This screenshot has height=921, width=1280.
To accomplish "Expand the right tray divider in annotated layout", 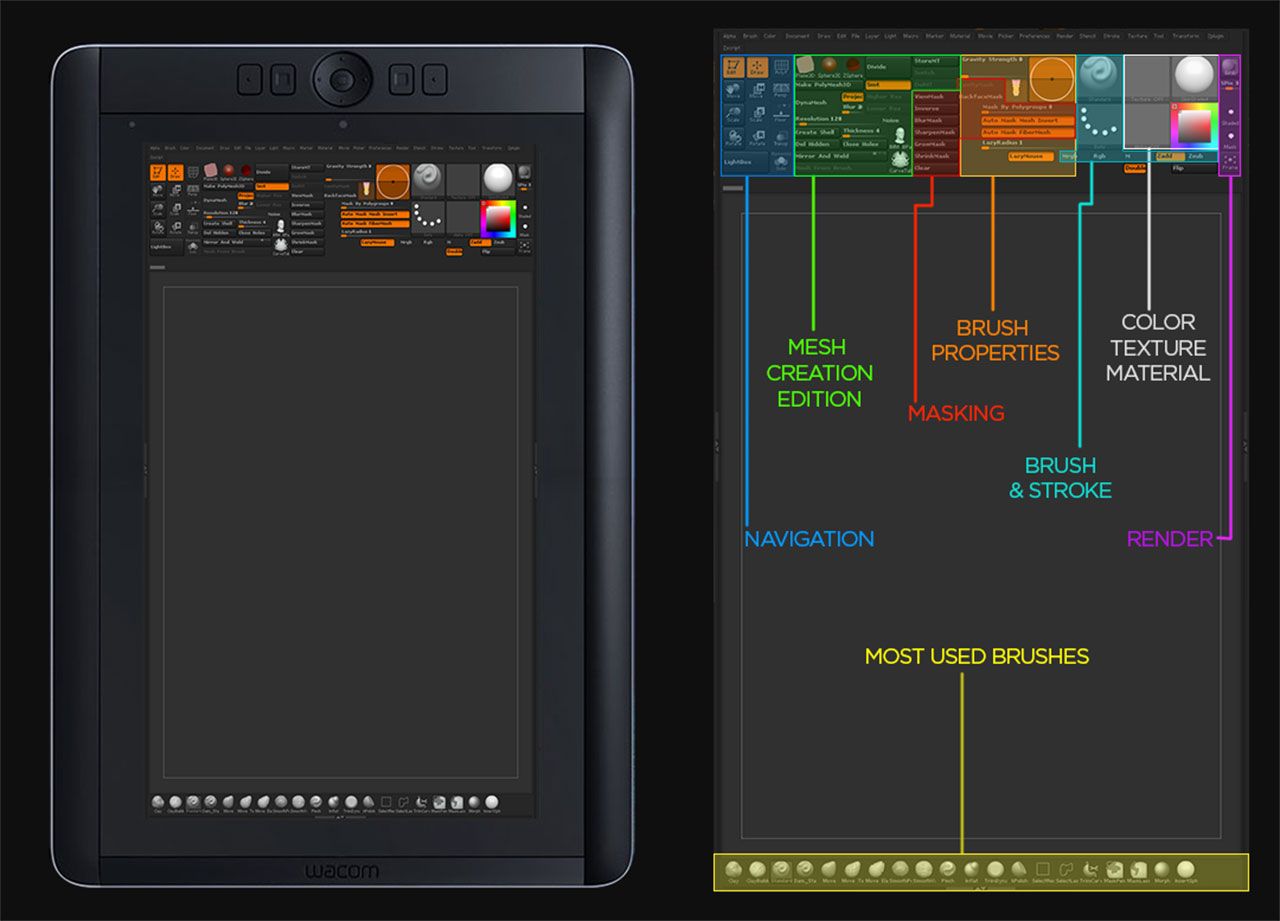I will (1245, 446).
